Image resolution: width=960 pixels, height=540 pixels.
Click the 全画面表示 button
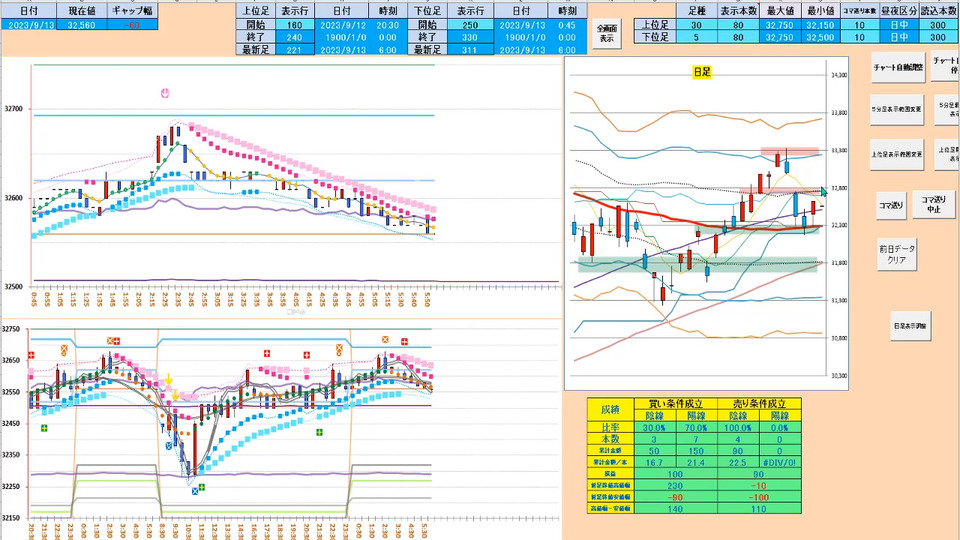[x=606, y=34]
